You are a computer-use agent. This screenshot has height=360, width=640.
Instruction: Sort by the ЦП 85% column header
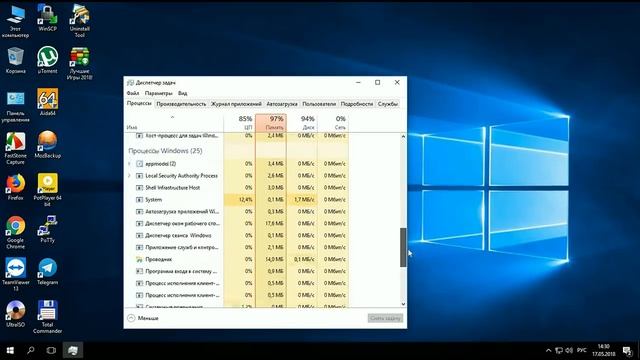tap(240, 122)
